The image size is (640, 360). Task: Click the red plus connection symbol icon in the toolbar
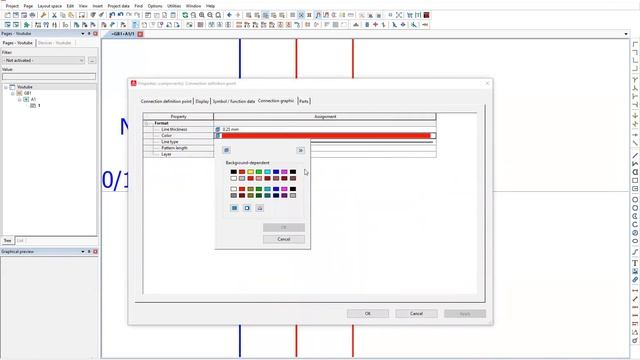point(376,25)
